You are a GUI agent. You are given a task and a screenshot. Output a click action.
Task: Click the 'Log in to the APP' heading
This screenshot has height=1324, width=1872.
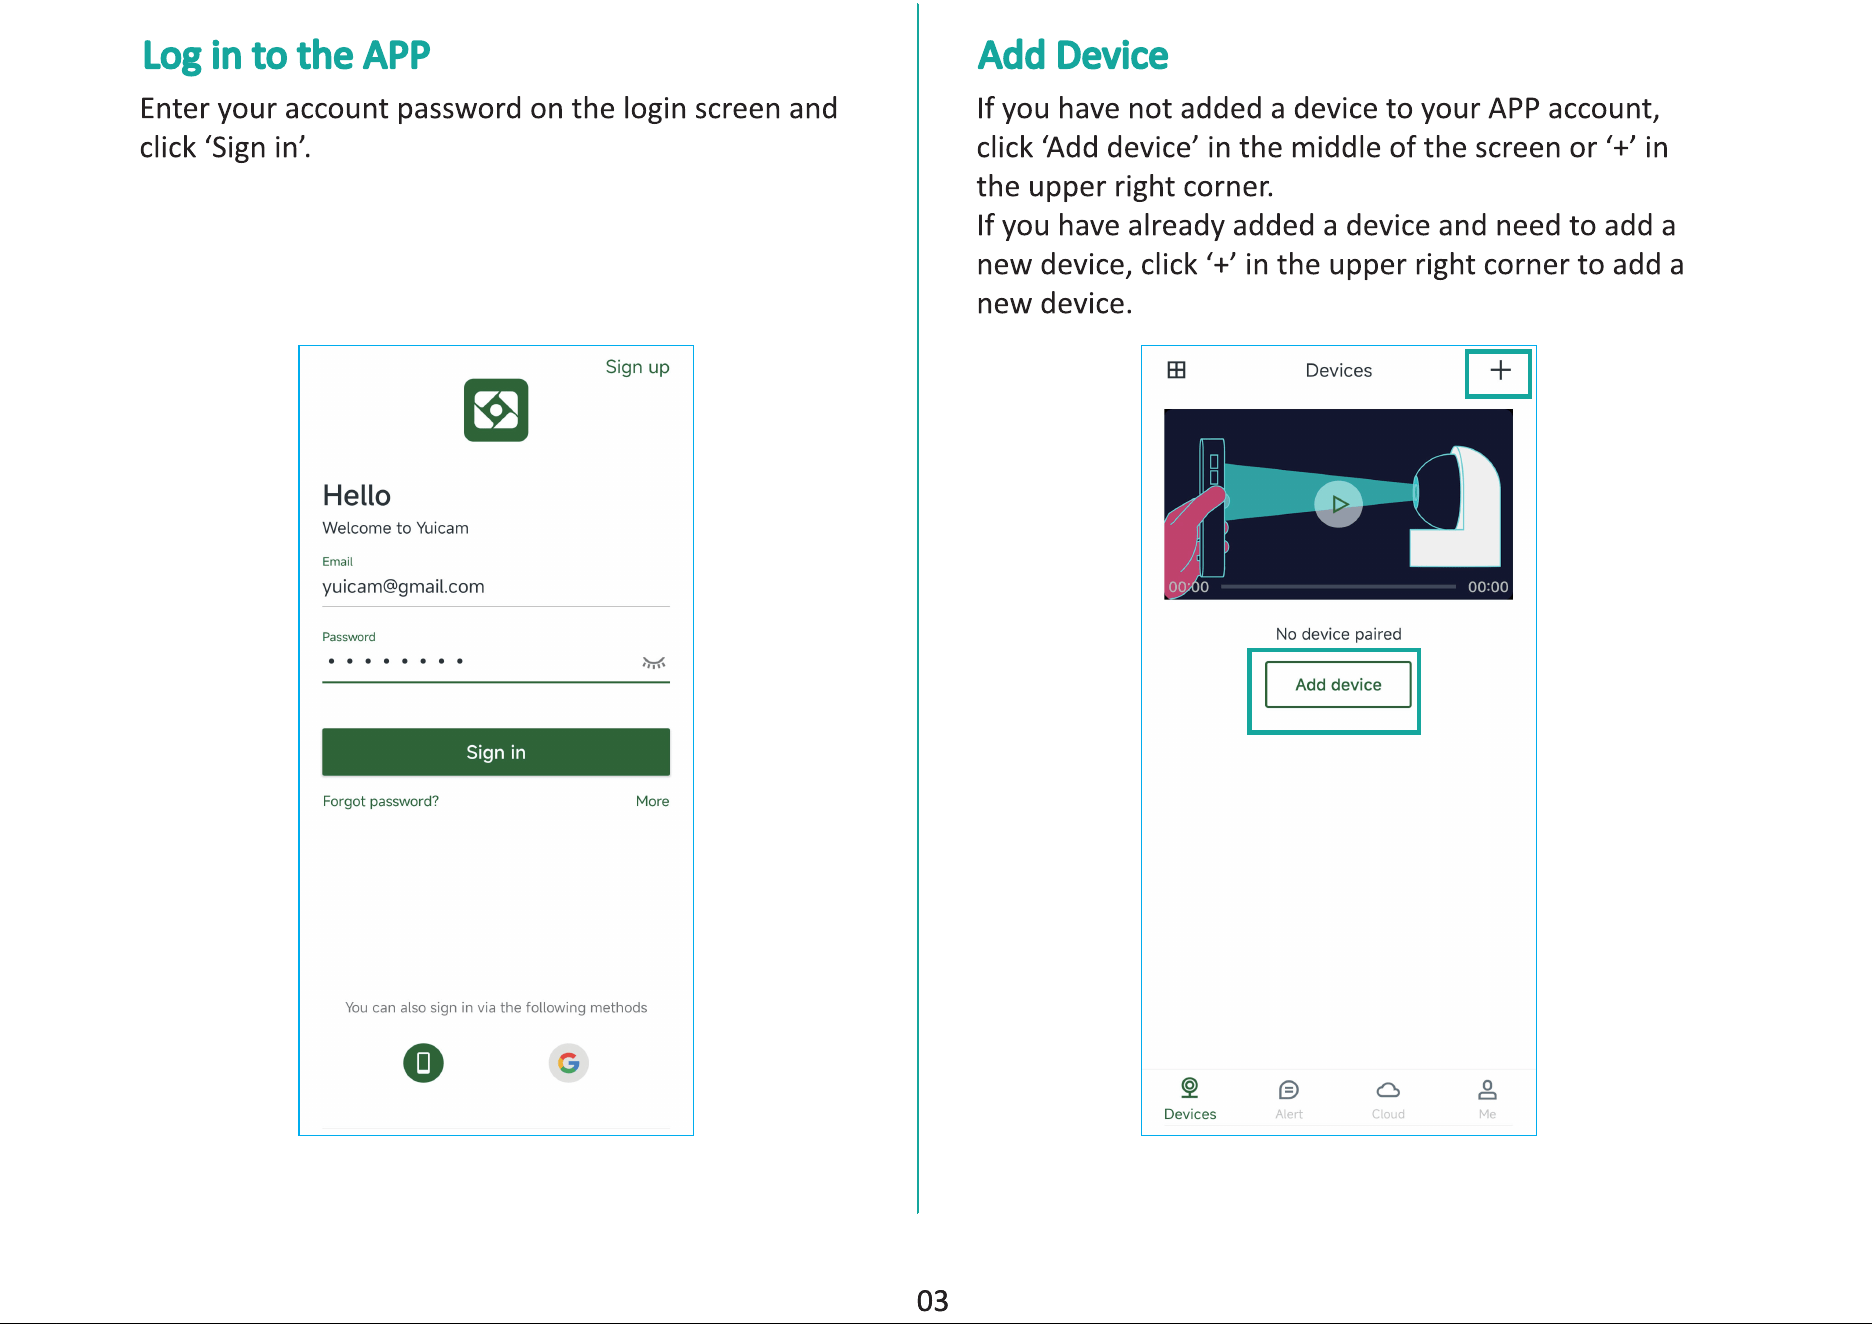point(286,56)
